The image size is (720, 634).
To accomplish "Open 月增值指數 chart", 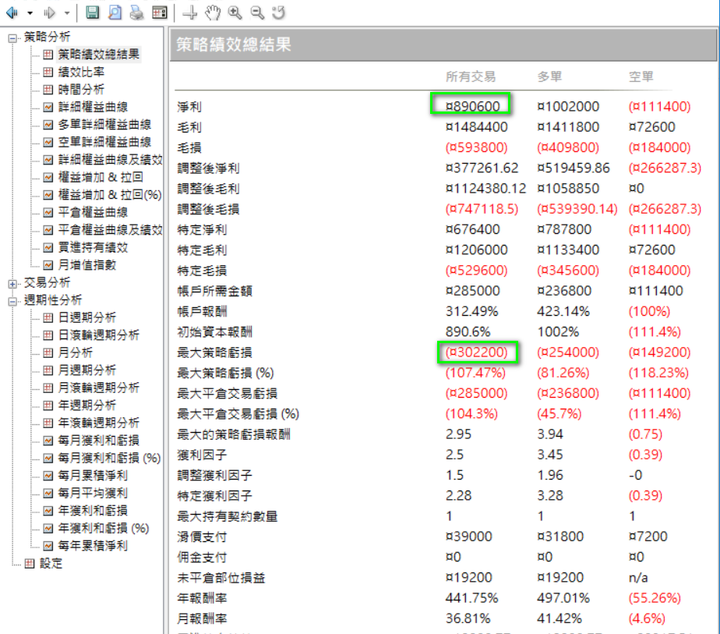I will [x=87, y=265].
